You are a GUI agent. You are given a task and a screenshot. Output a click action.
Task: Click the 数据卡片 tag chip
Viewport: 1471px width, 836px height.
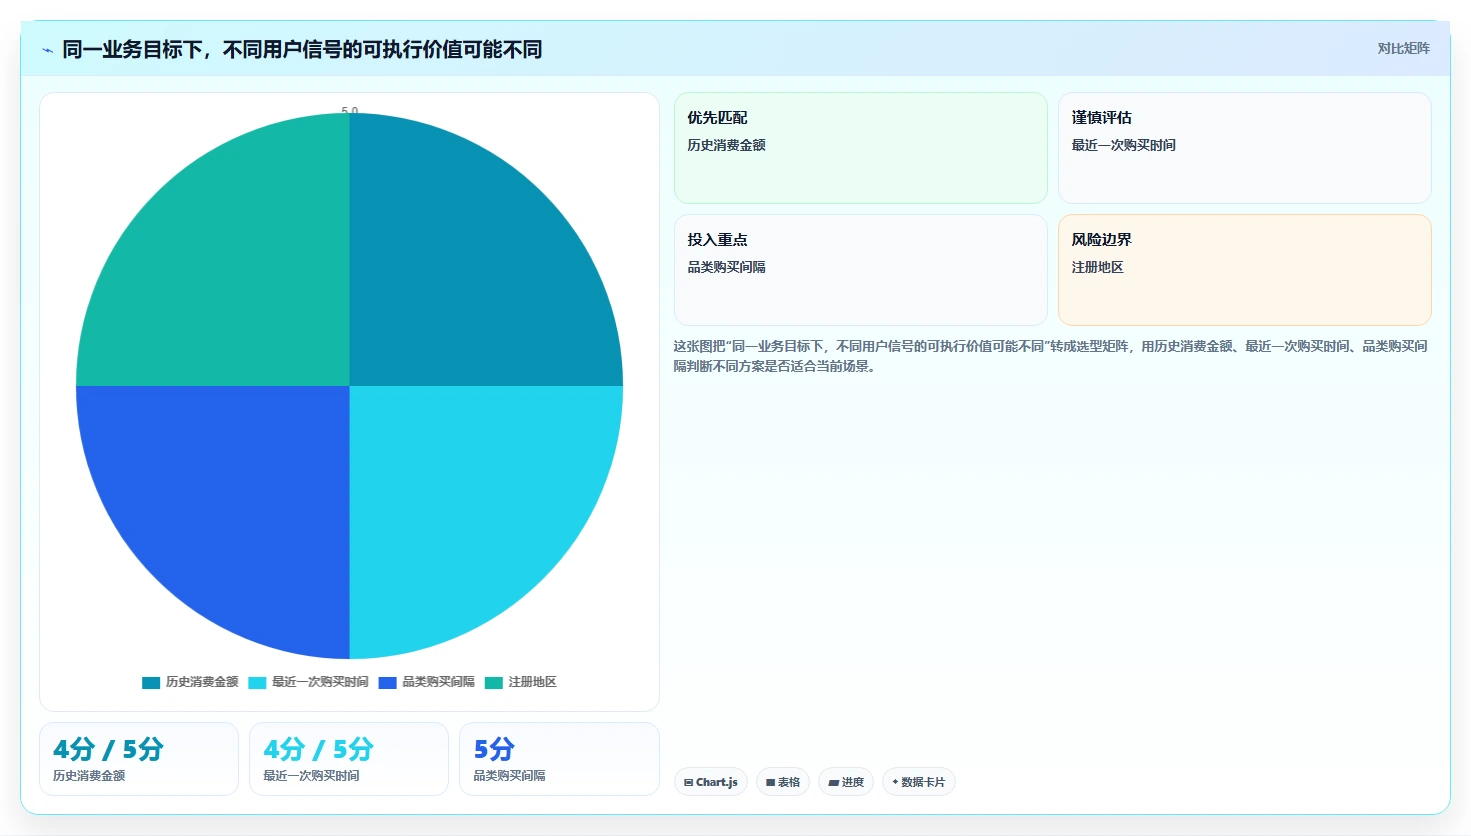pyautogui.click(x=919, y=782)
